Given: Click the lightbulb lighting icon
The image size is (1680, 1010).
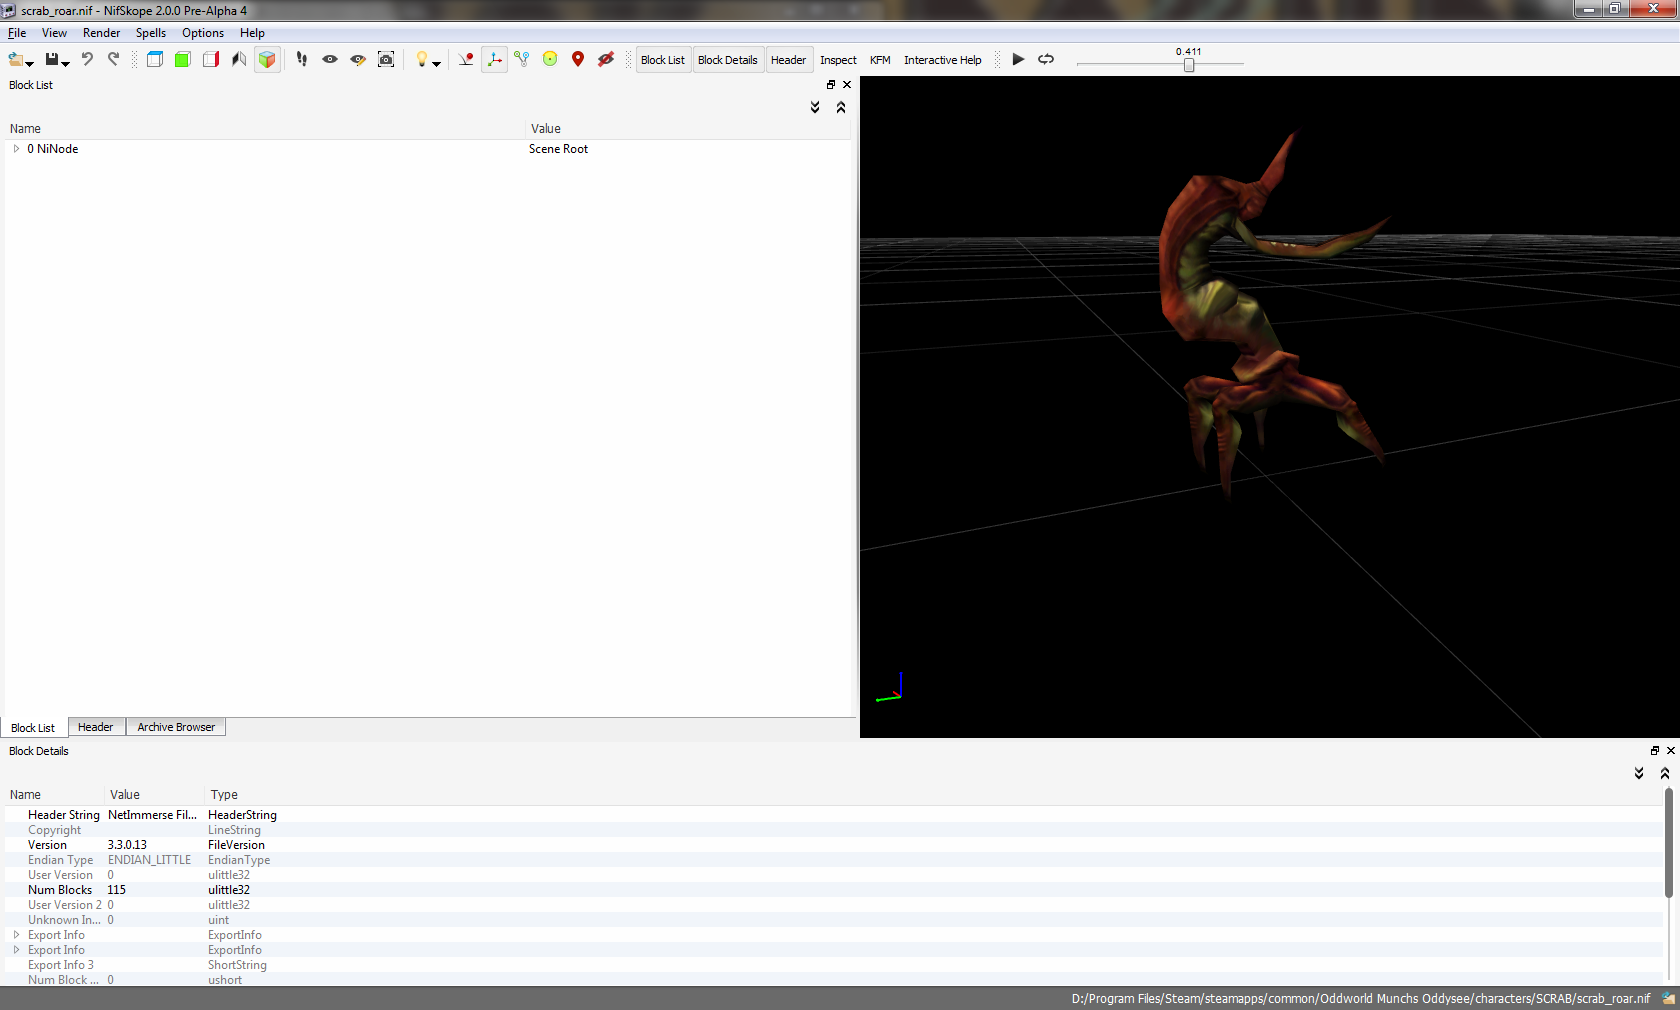Looking at the screenshot, I should 421,60.
